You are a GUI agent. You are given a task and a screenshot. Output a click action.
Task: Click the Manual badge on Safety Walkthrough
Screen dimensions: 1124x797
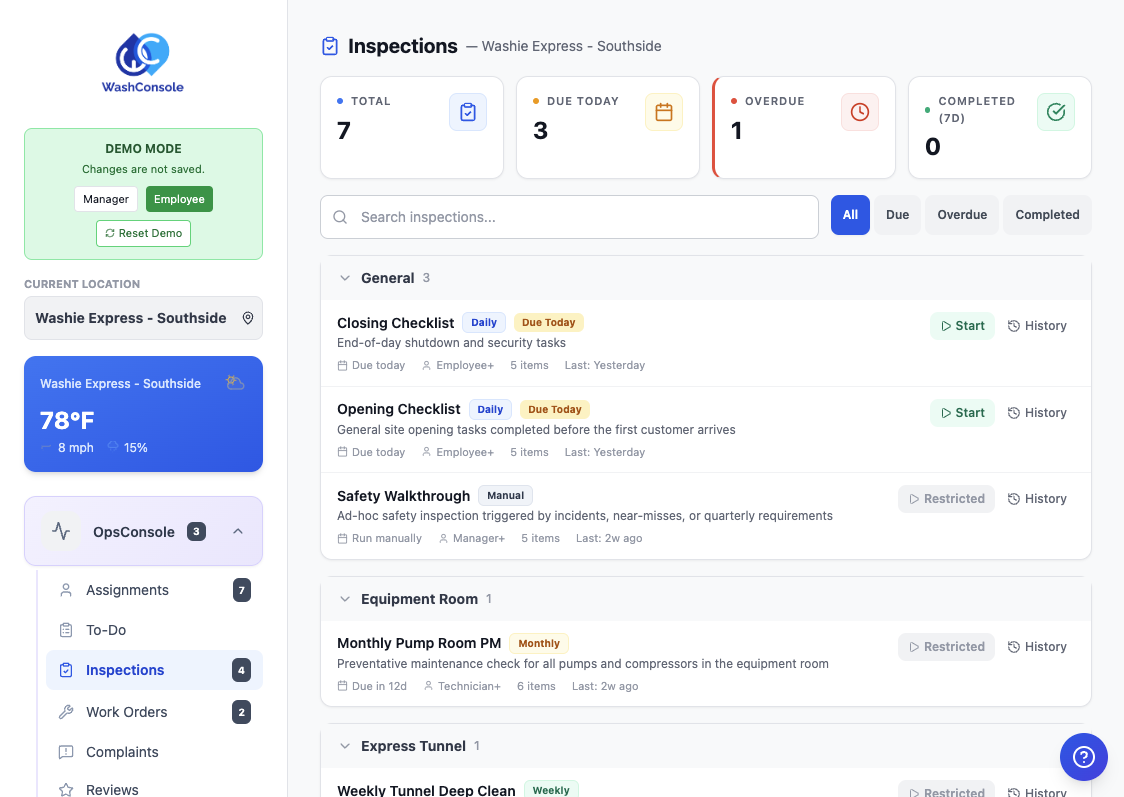[x=505, y=495]
